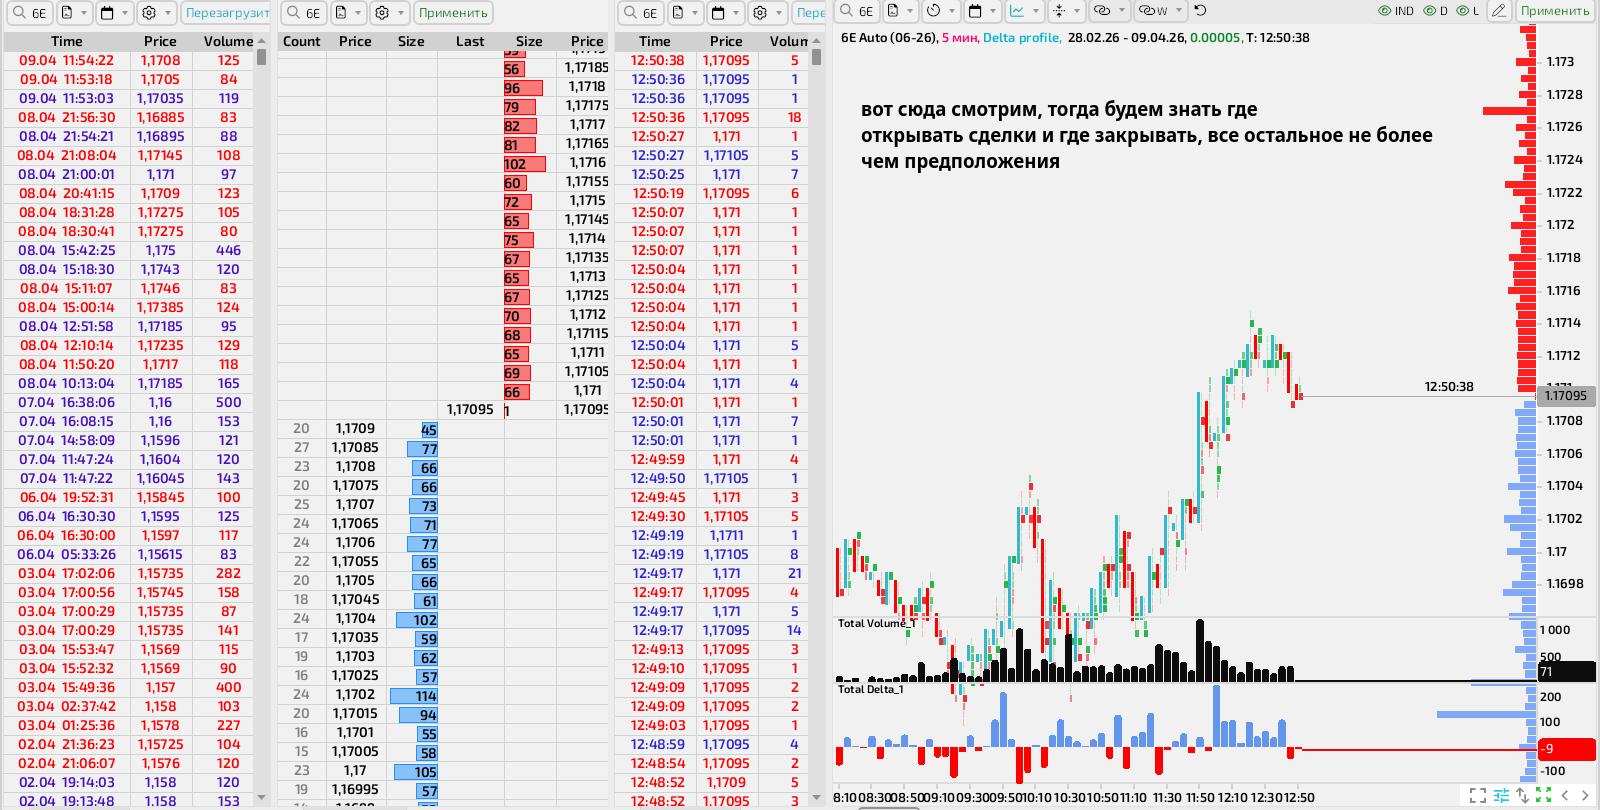Viewport: 1600px width, 810px height.
Task: Click the 6E symbol search in the chart panel
Action: (x=857, y=11)
